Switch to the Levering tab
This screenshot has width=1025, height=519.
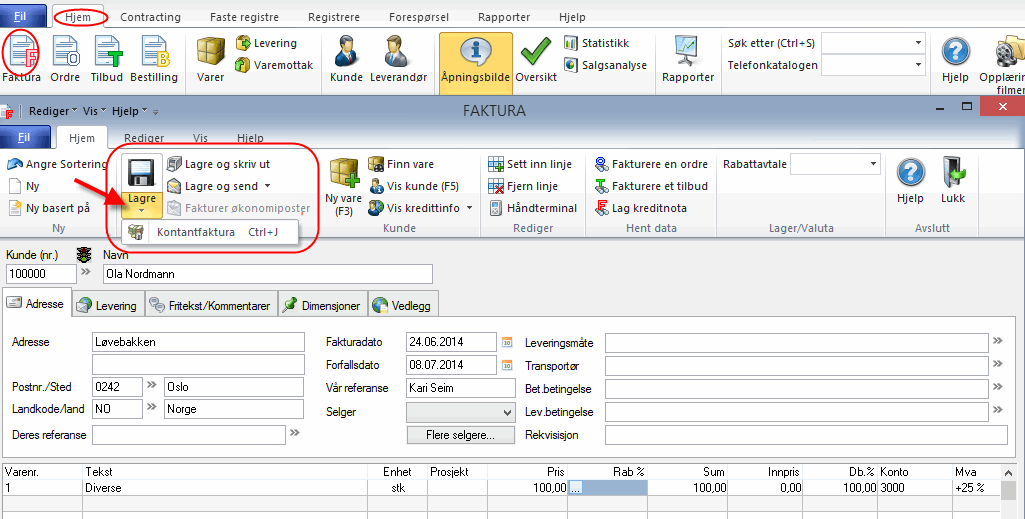point(109,306)
